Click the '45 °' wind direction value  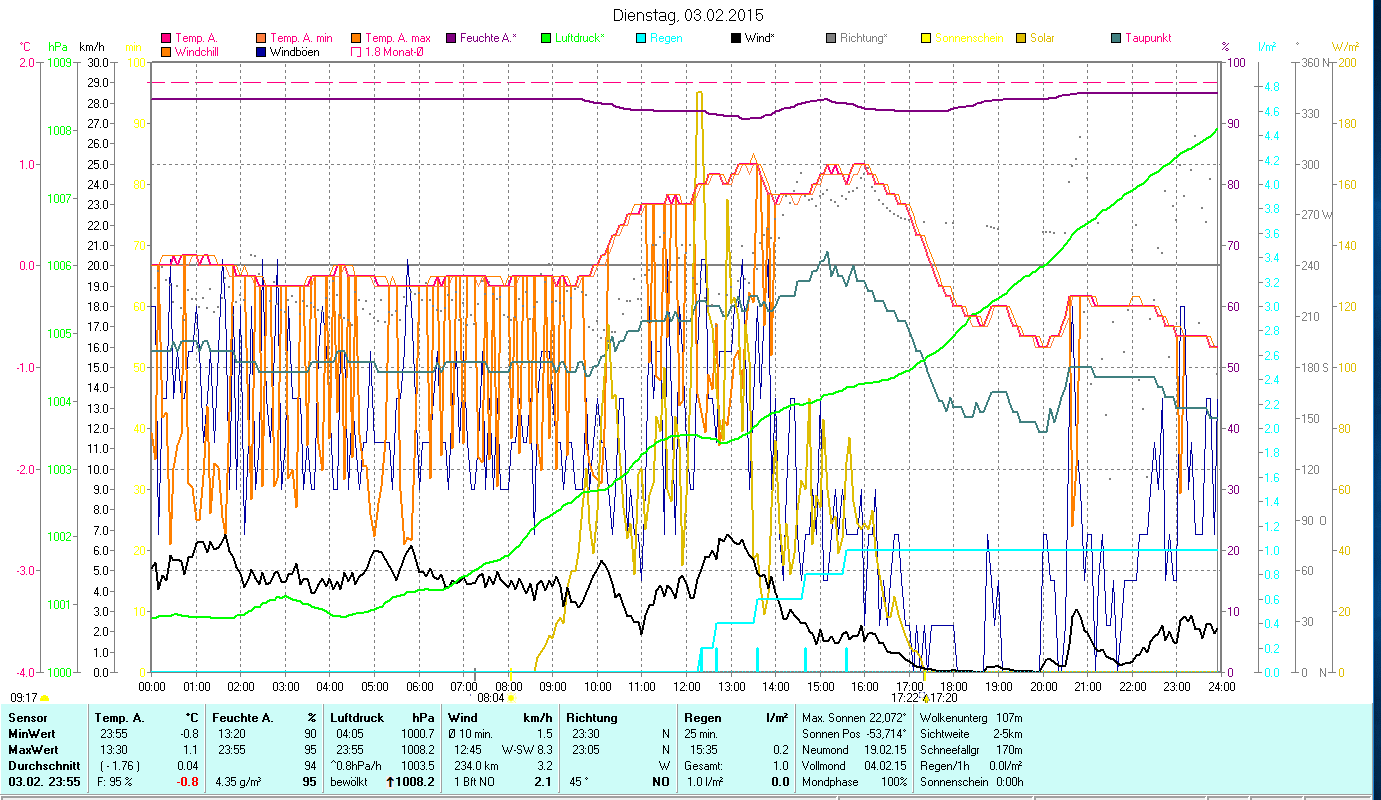[x=579, y=782]
